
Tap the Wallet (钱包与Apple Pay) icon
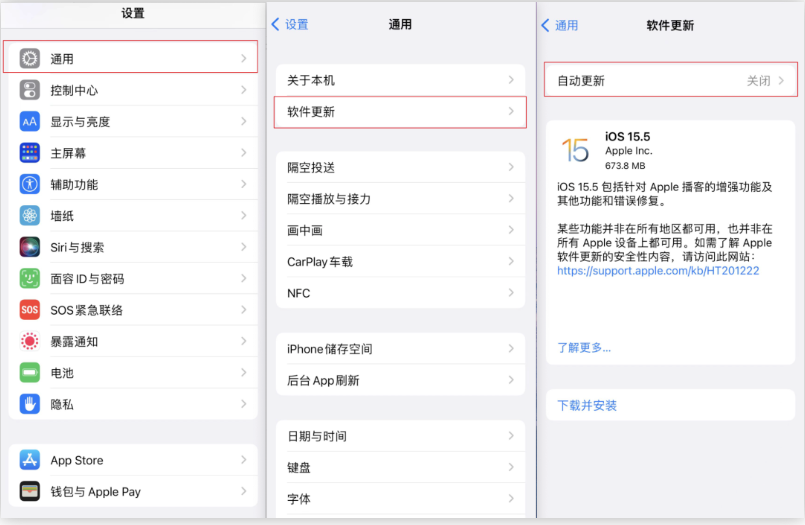pyautogui.click(x=30, y=491)
